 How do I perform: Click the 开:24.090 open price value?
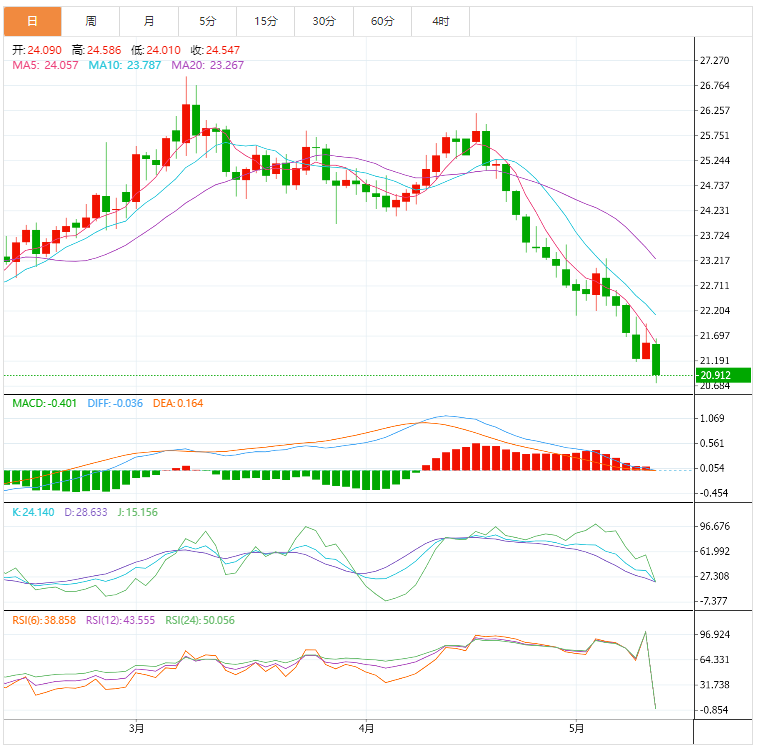coord(37,50)
